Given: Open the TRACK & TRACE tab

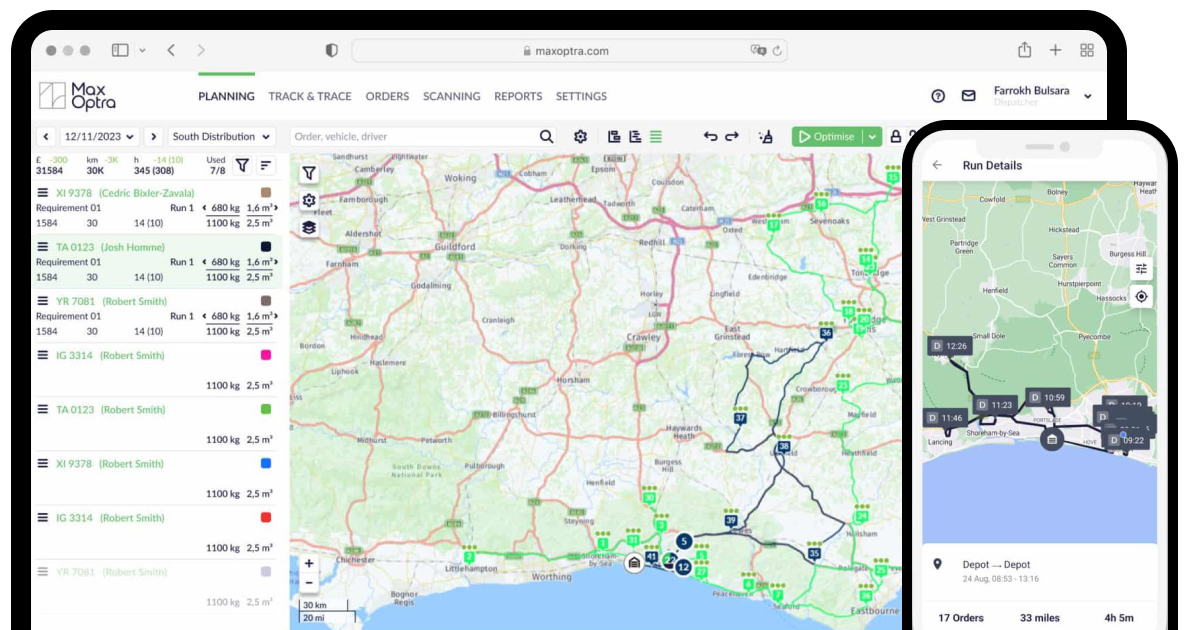Looking at the screenshot, I should (310, 97).
